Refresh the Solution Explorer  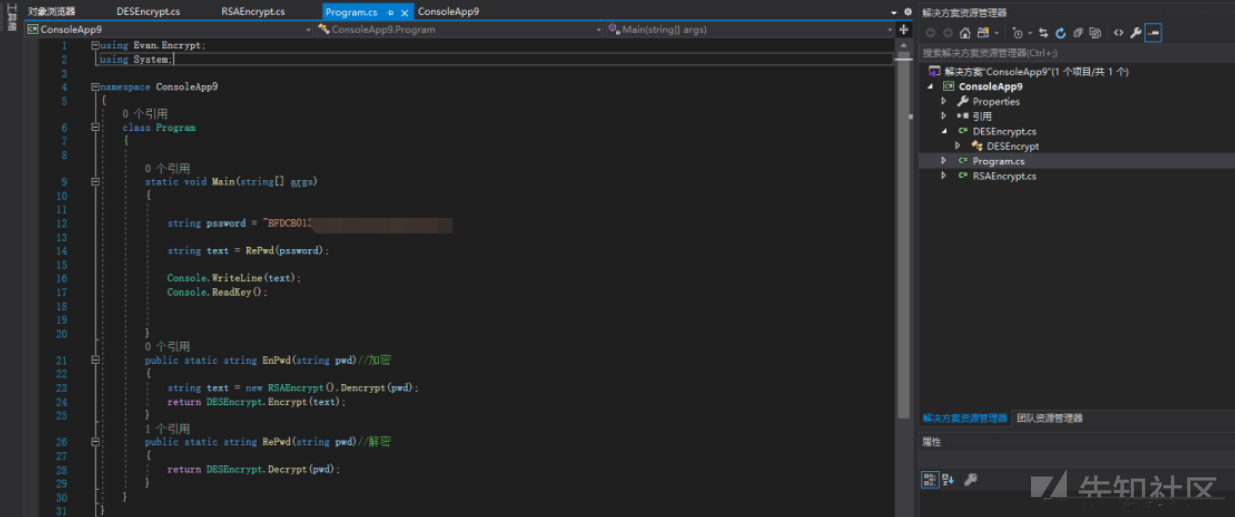click(1060, 33)
